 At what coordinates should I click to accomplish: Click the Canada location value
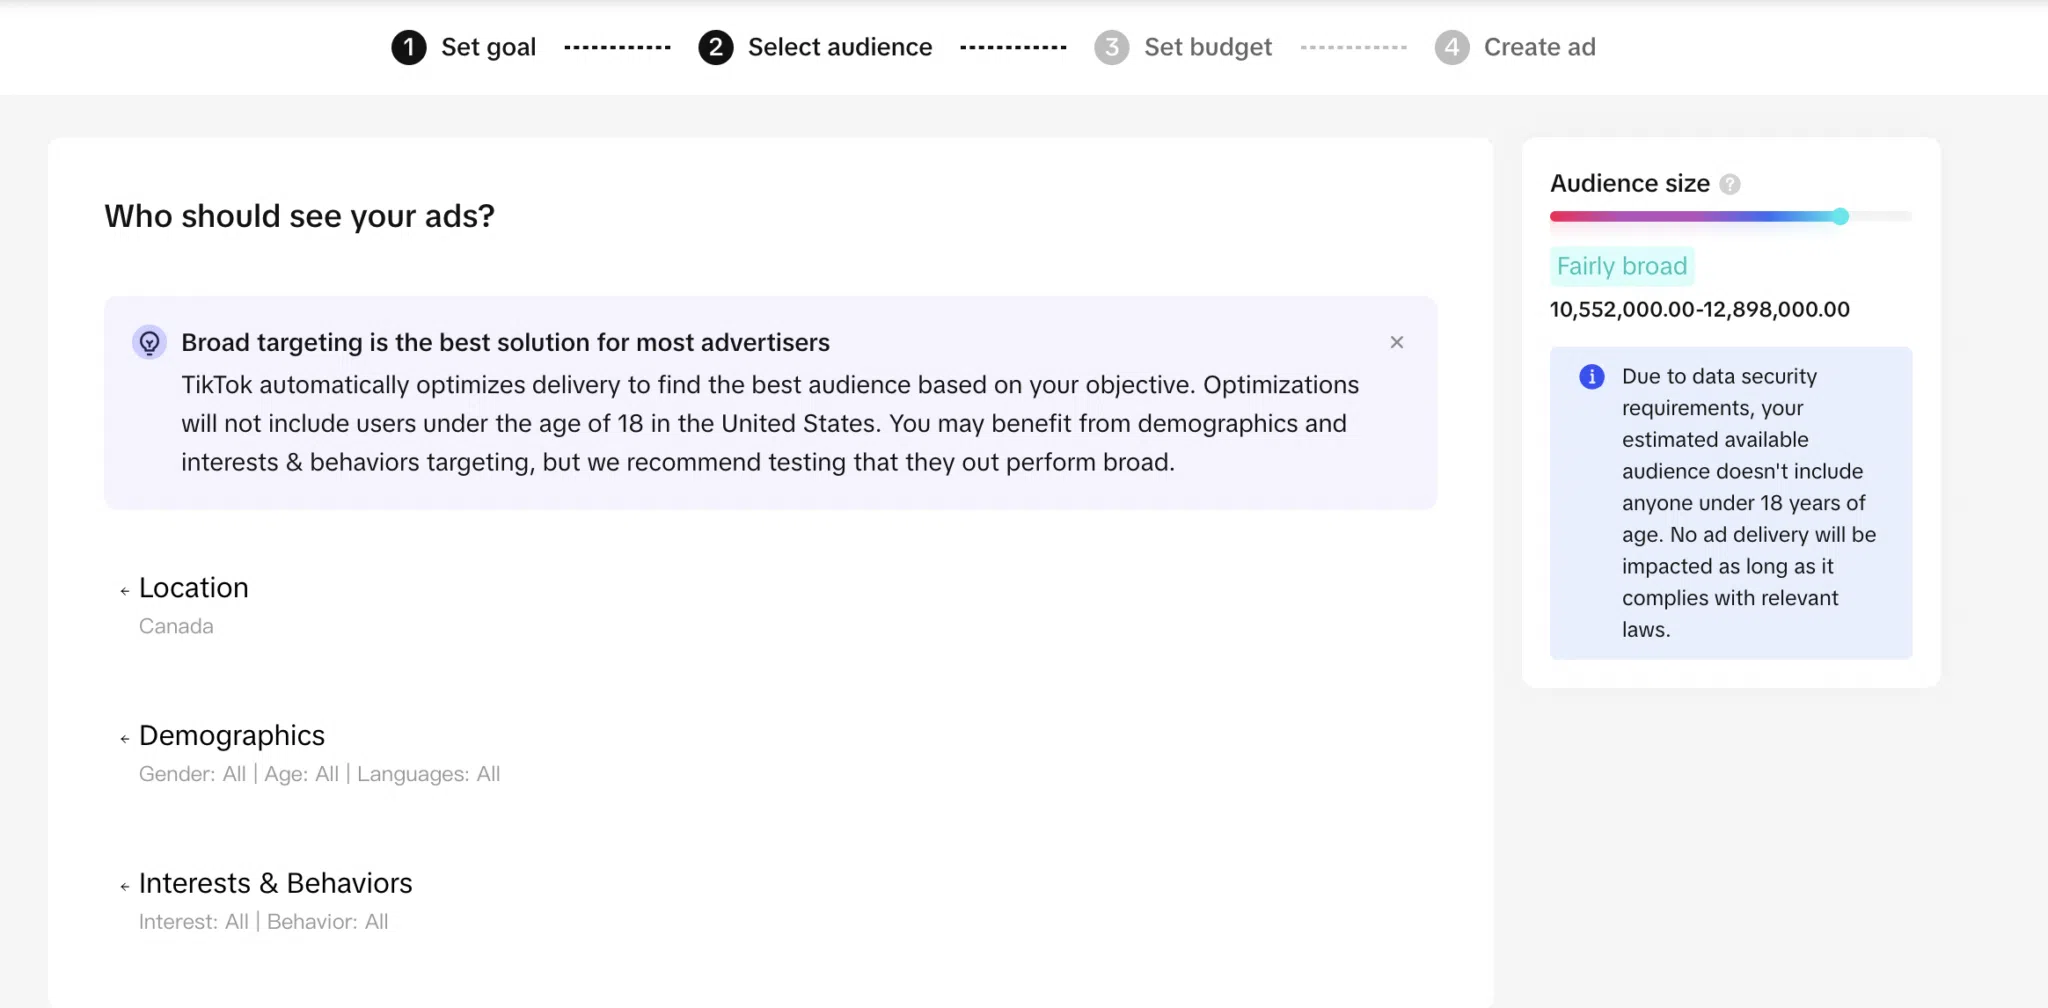(x=176, y=626)
